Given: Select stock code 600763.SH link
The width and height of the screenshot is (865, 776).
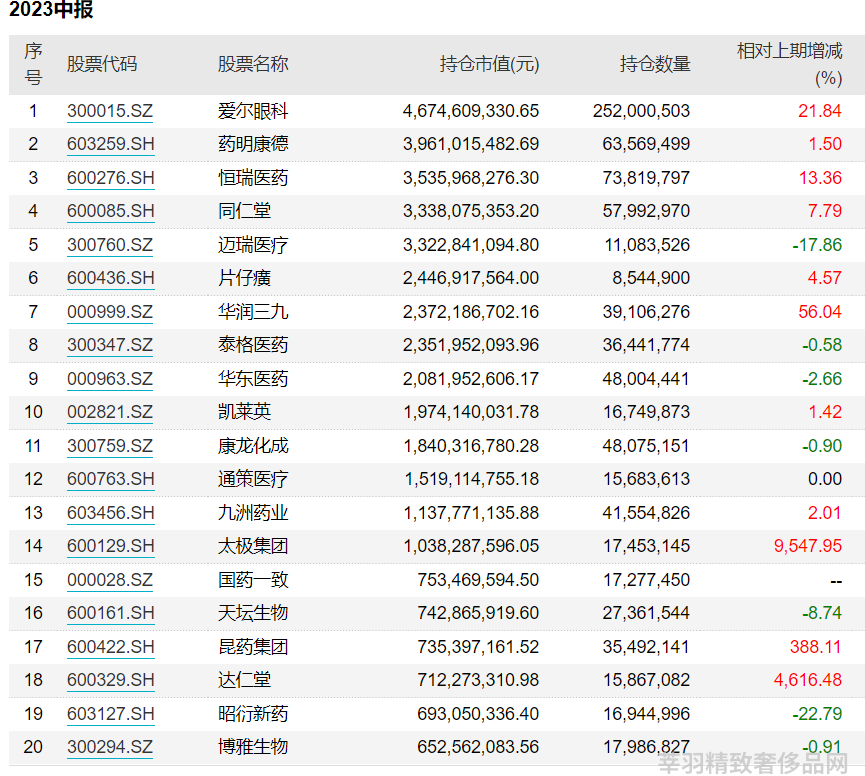Looking at the screenshot, I should pos(110,479).
